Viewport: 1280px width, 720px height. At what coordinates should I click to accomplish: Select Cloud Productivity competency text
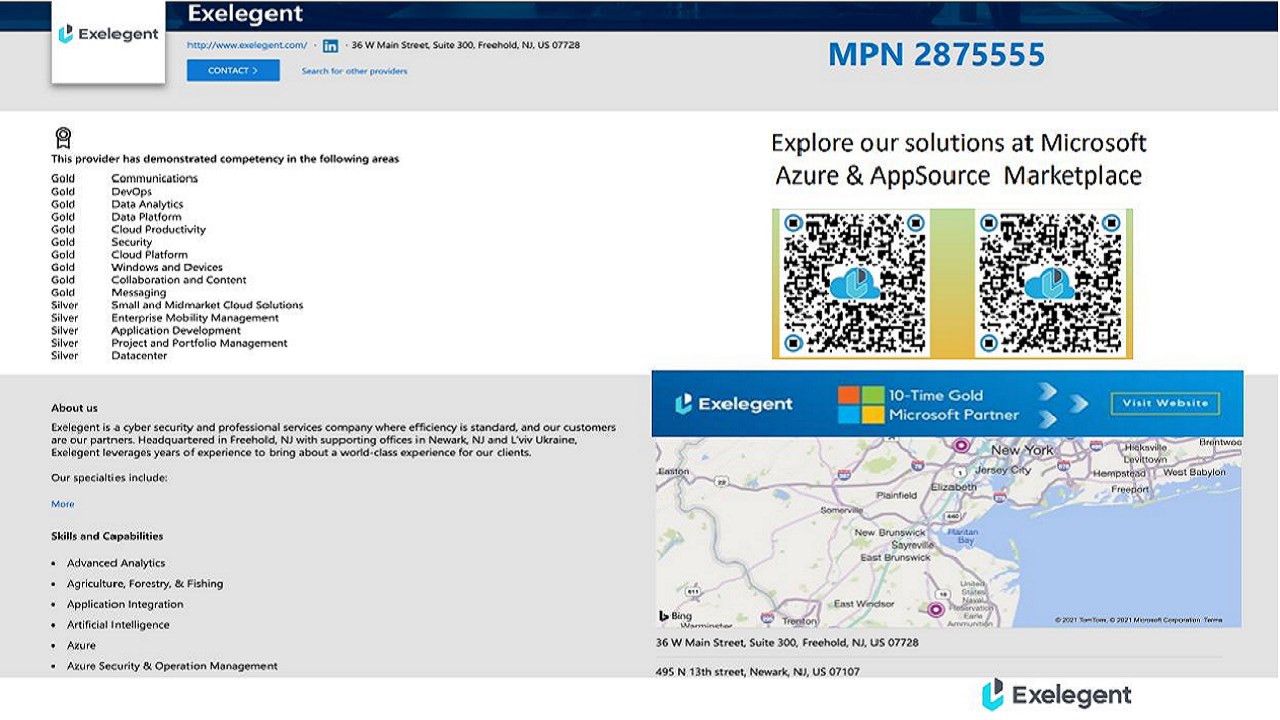pyautogui.click(x=158, y=229)
